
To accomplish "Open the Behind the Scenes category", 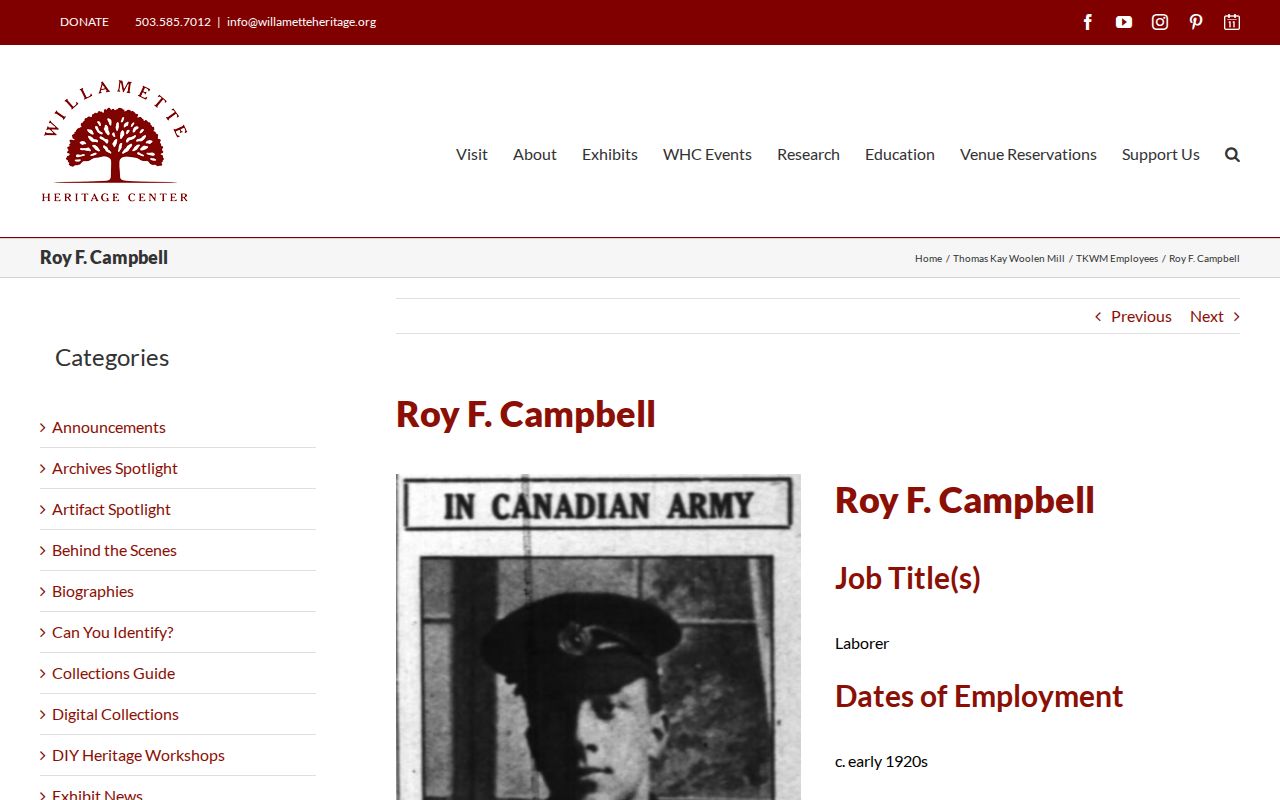I will pos(114,550).
